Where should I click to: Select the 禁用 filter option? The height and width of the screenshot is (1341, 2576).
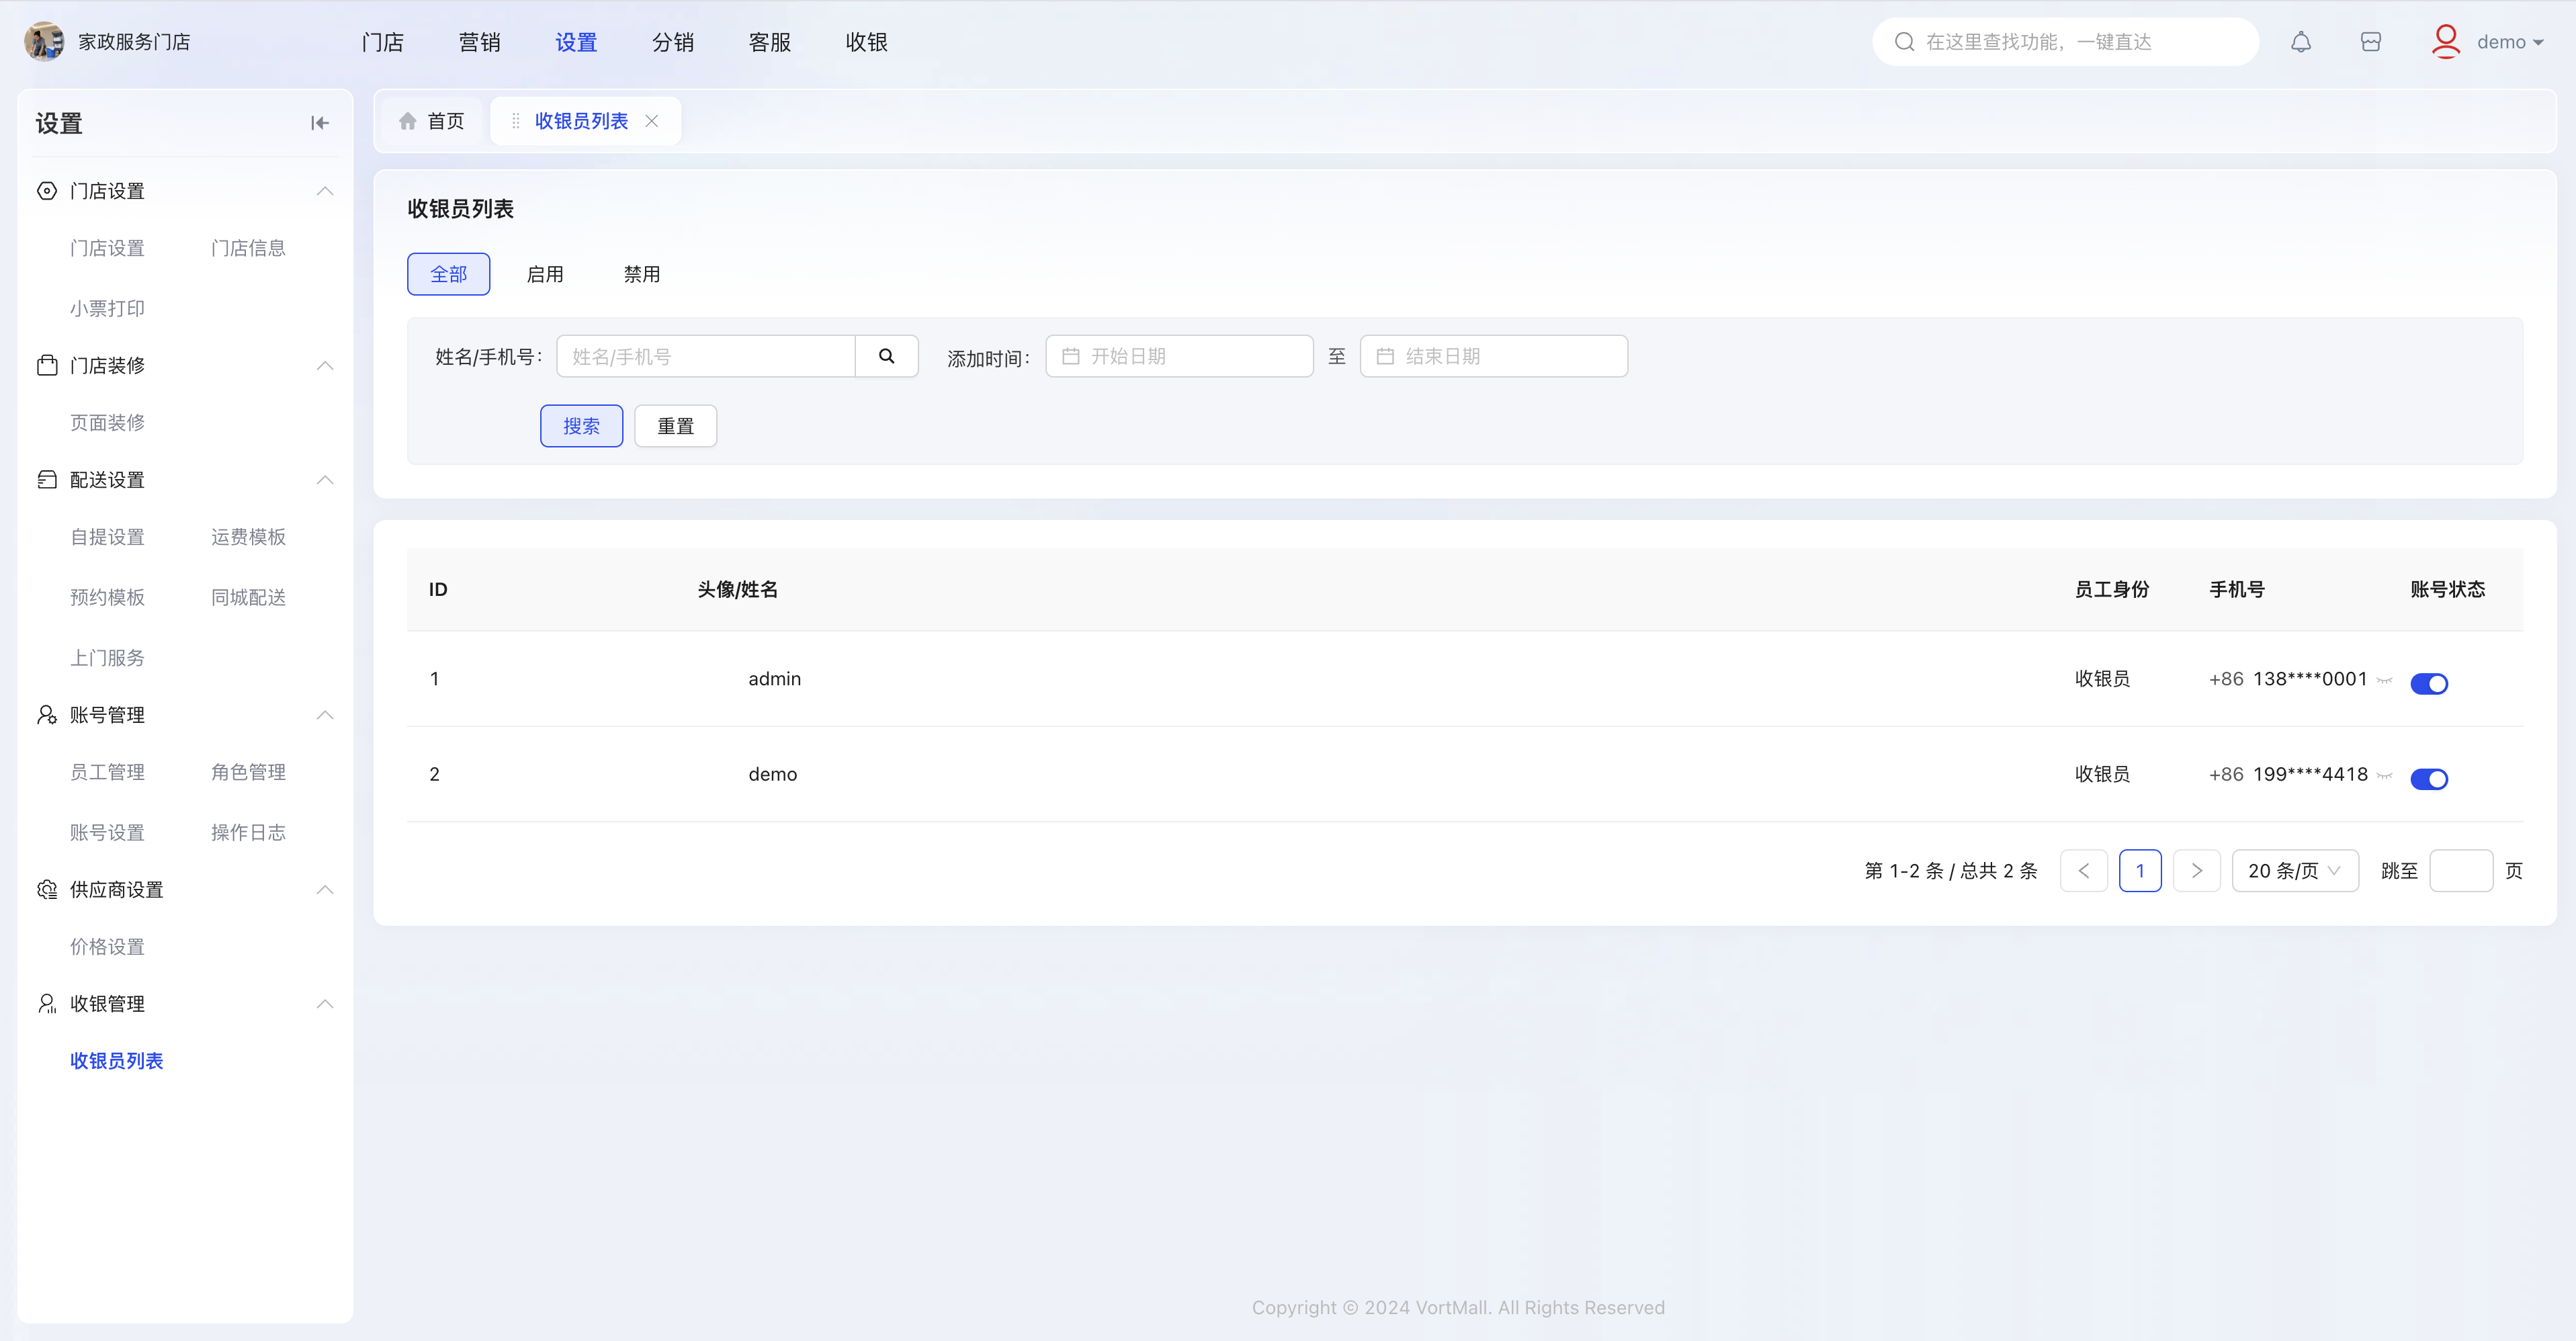[642, 274]
